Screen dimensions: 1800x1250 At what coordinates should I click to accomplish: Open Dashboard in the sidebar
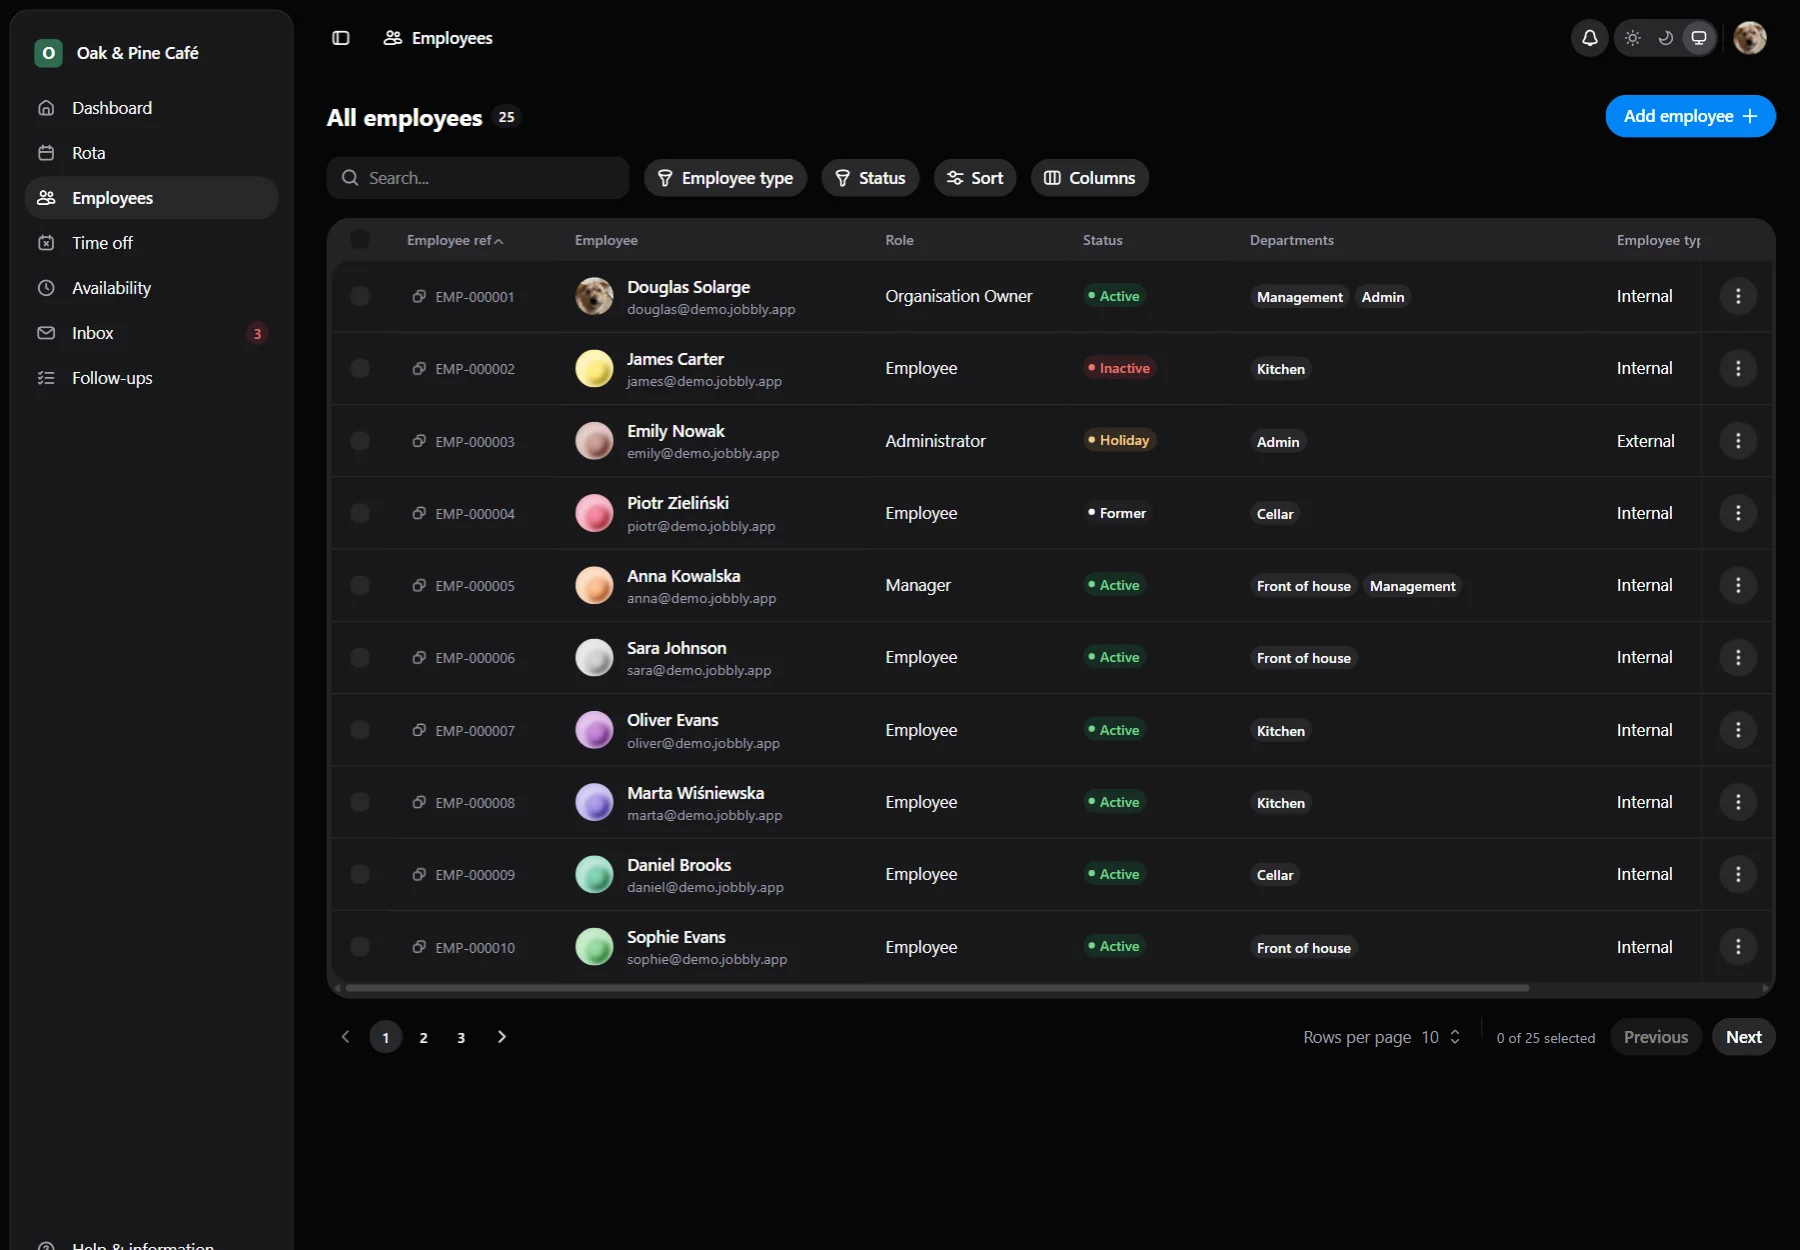coord(151,108)
